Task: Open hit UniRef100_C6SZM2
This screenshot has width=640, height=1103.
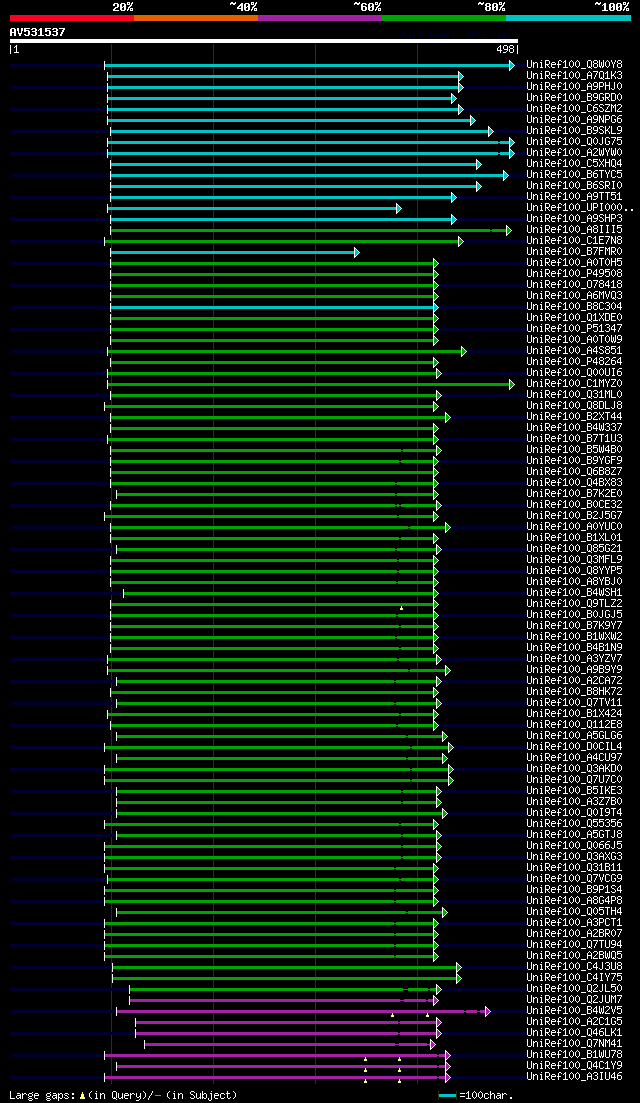Action: tap(574, 109)
